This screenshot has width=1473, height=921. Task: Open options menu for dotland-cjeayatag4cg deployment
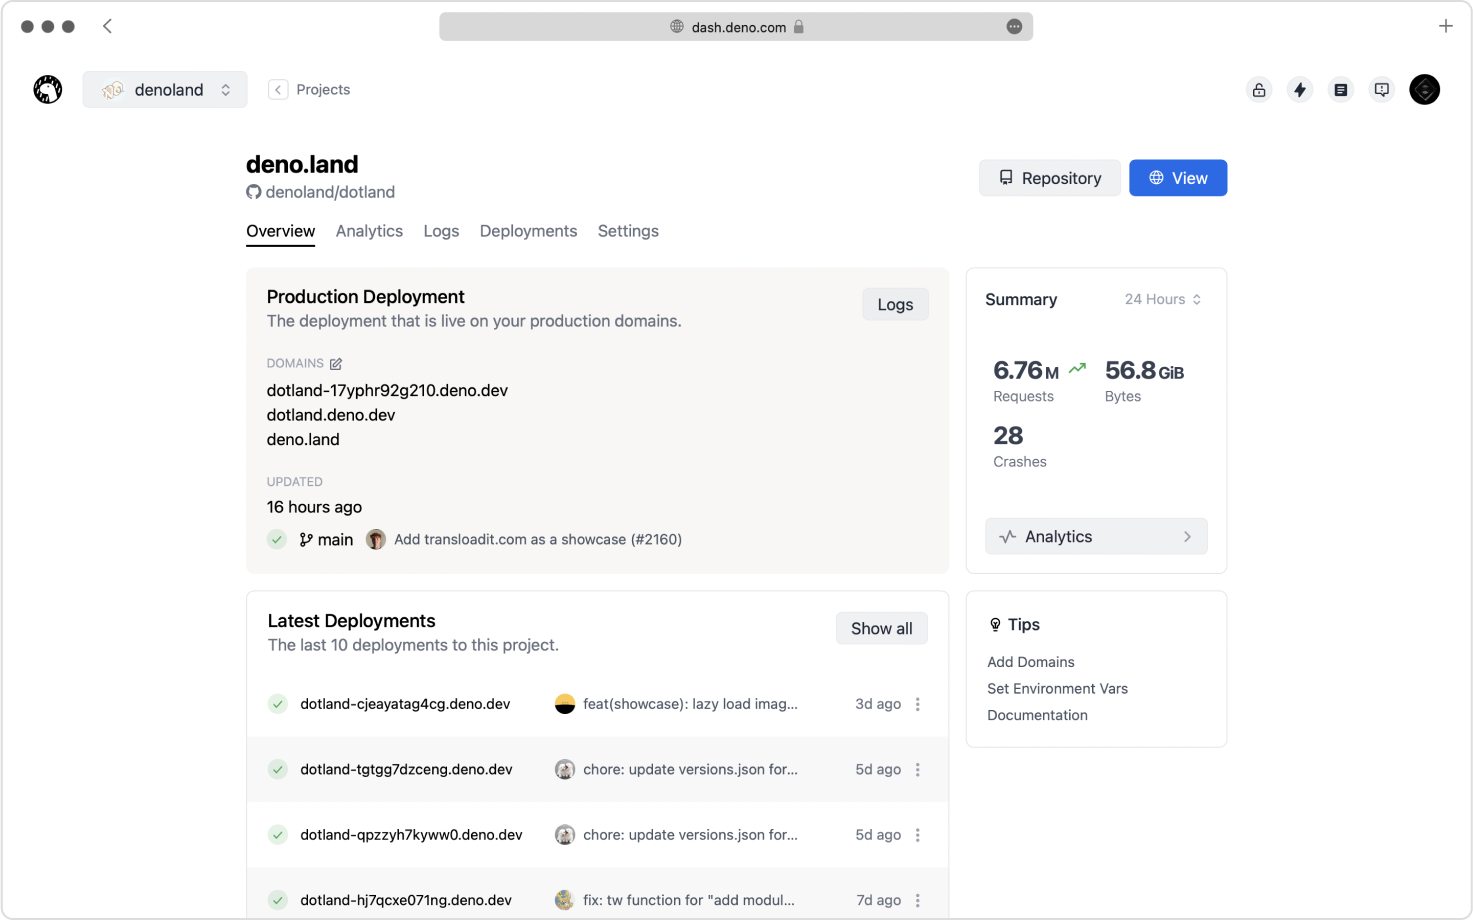tap(918, 704)
